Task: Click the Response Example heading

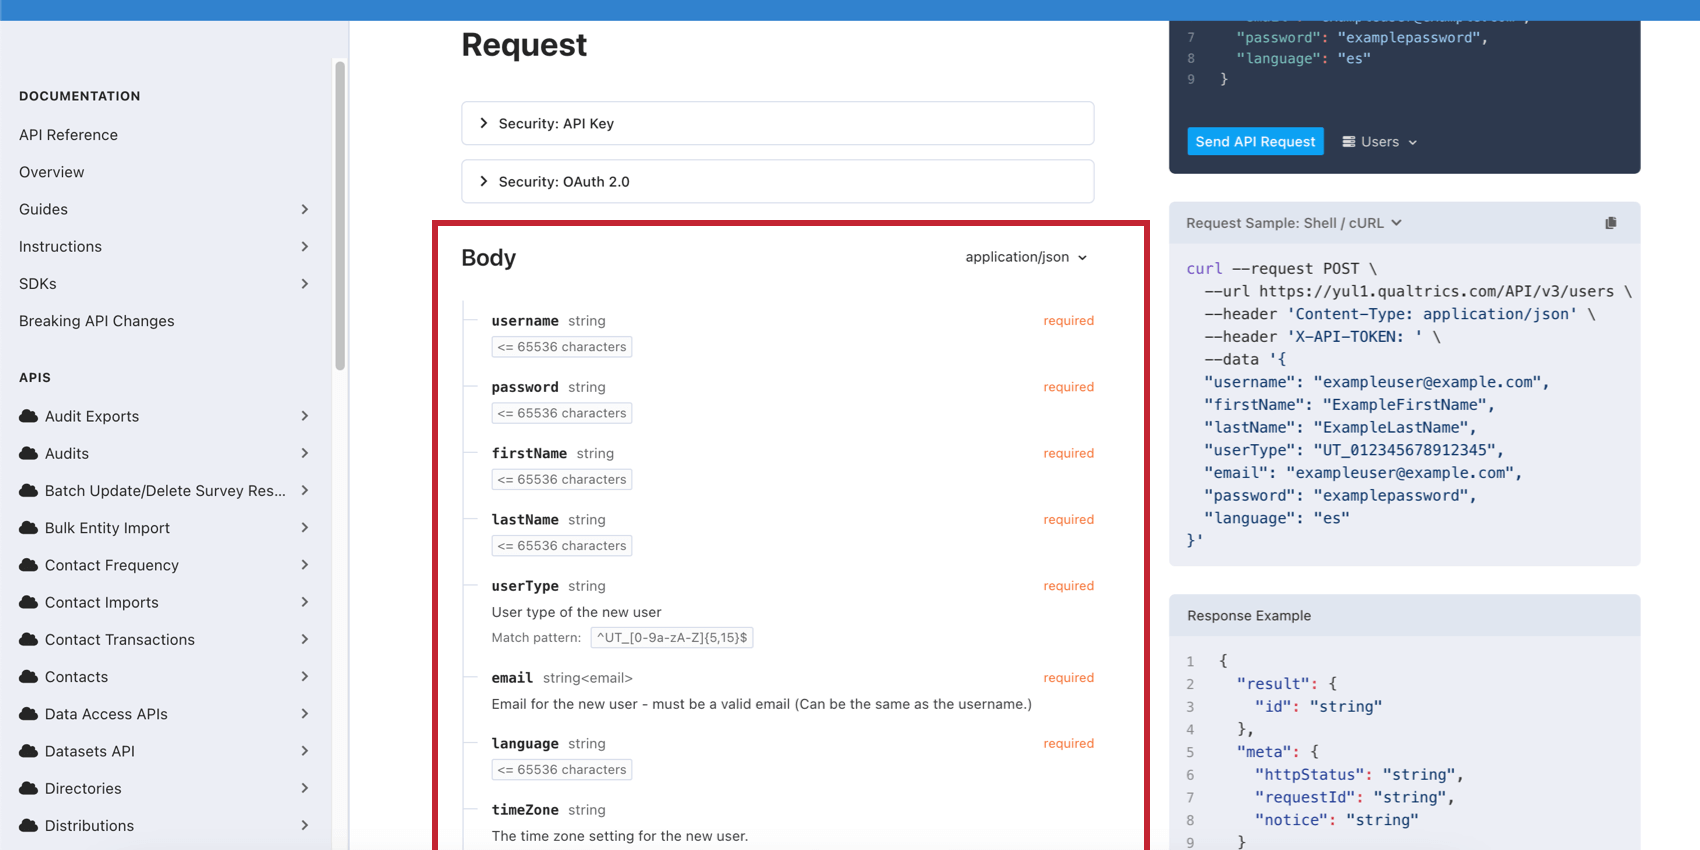Action: coord(1249,616)
